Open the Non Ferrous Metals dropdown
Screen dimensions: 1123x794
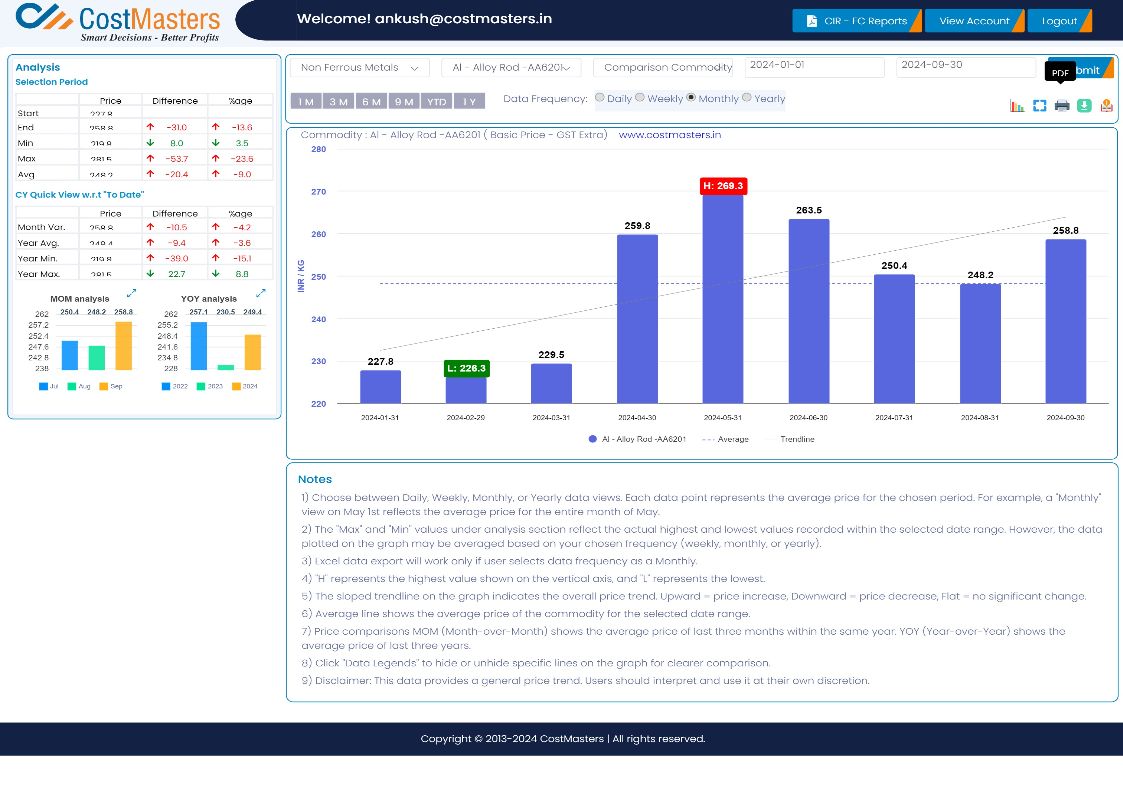[x=360, y=68]
